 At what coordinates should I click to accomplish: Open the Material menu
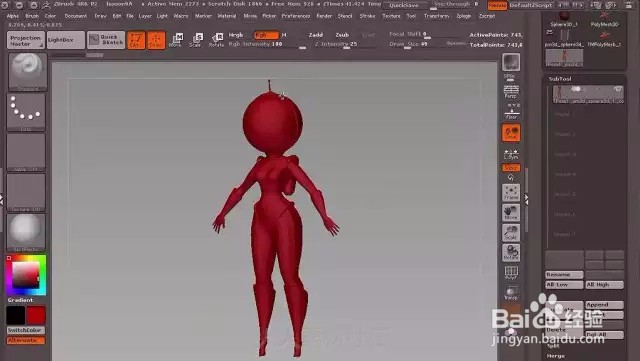pos(227,16)
